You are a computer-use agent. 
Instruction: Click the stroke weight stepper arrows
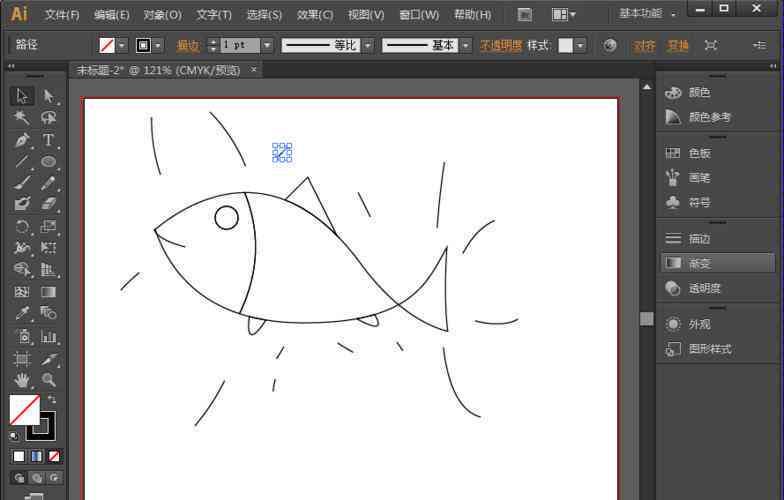pos(214,46)
